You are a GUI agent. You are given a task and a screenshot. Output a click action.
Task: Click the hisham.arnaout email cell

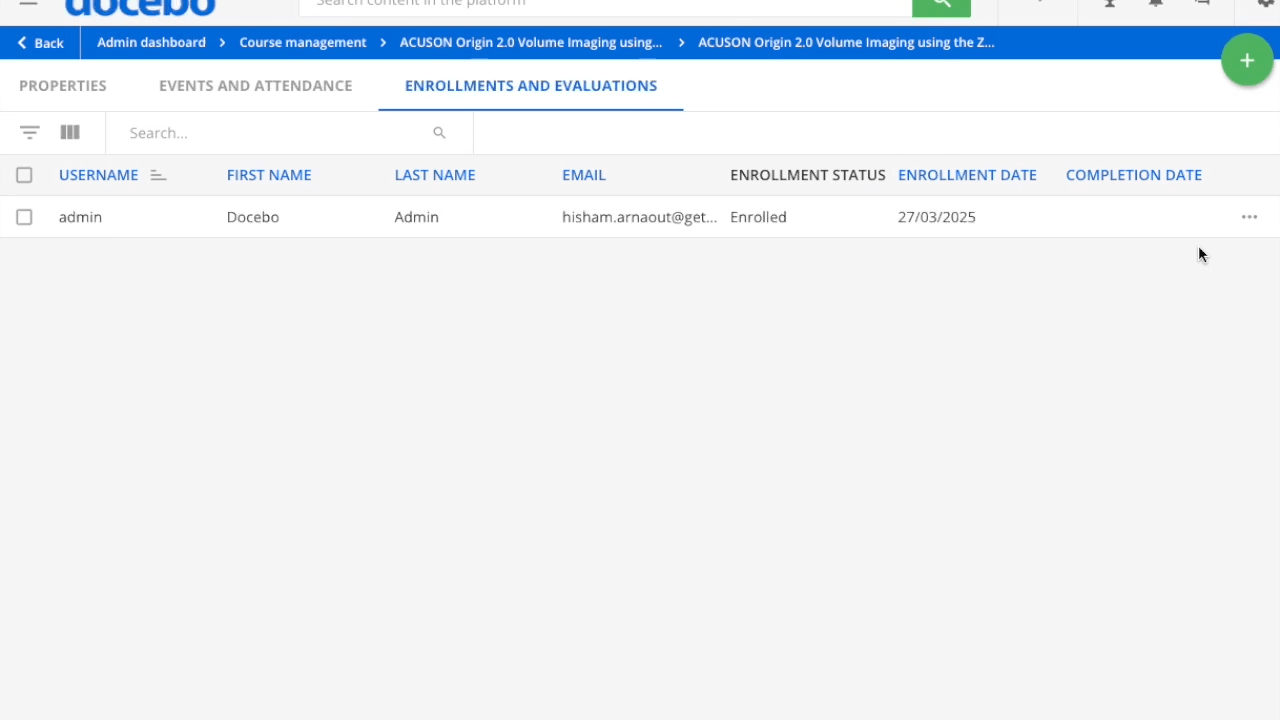pos(640,217)
